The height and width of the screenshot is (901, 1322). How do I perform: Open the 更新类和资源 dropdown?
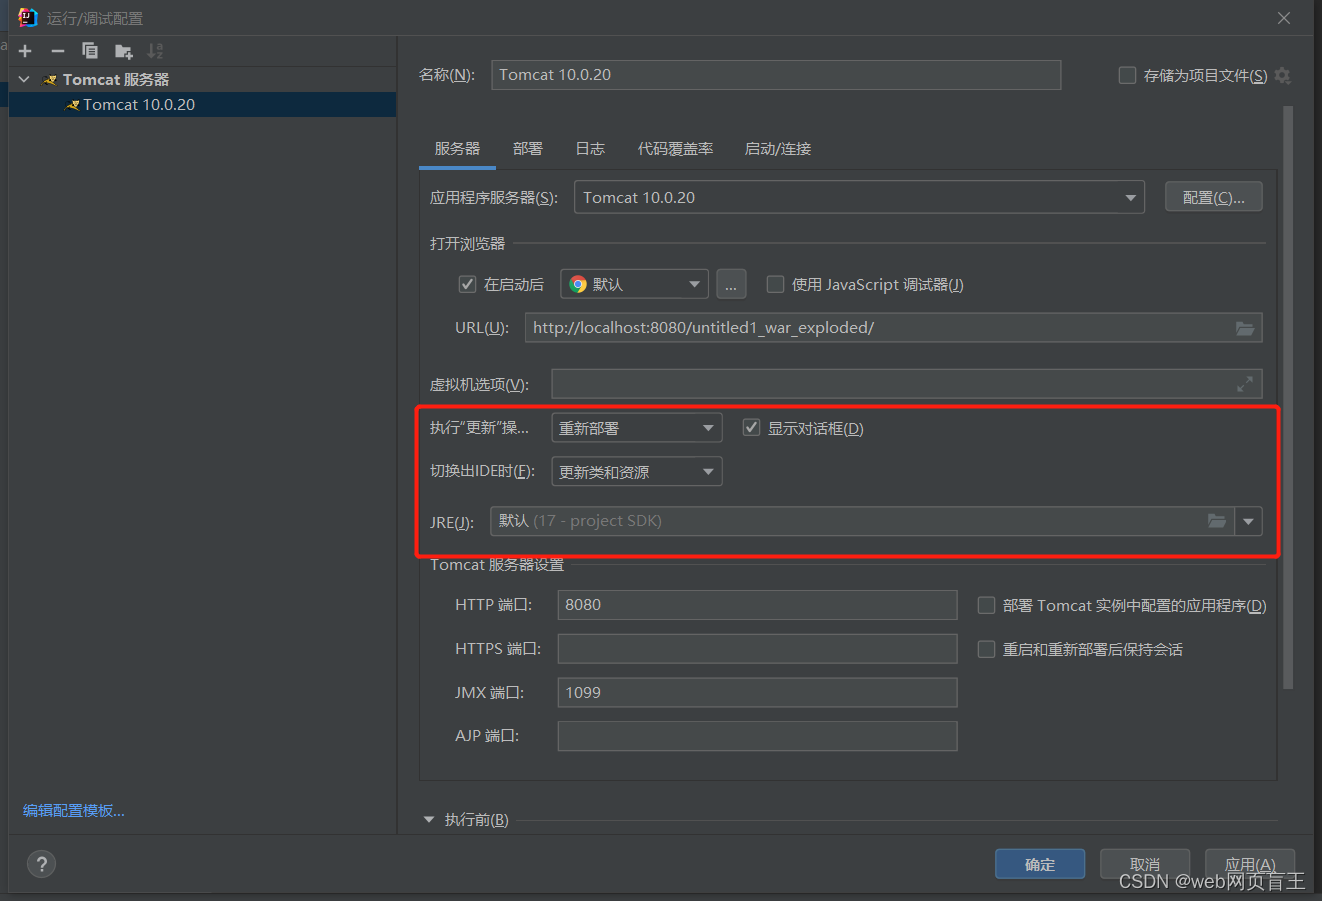pyautogui.click(x=636, y=472)
